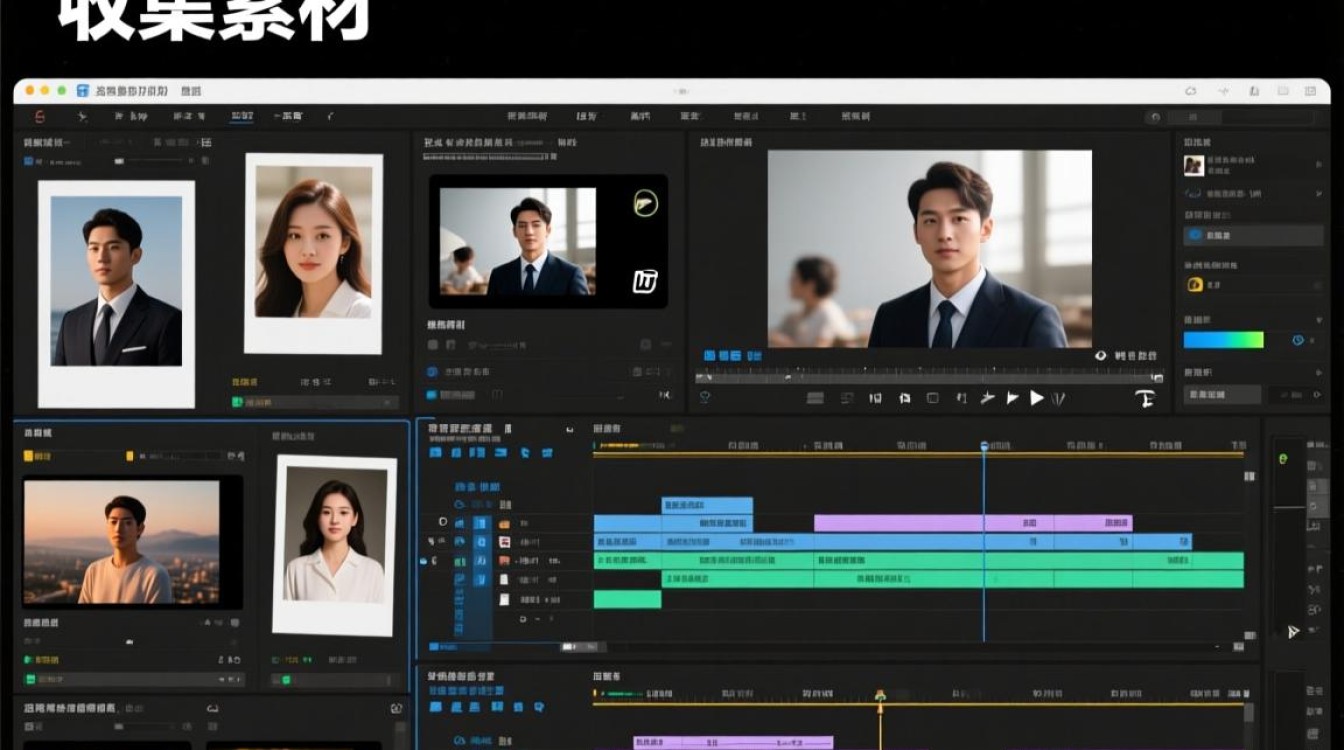Click the purple clip on the upper timeline
Screen dimensions: 1344x750
[x=898, y=523]
